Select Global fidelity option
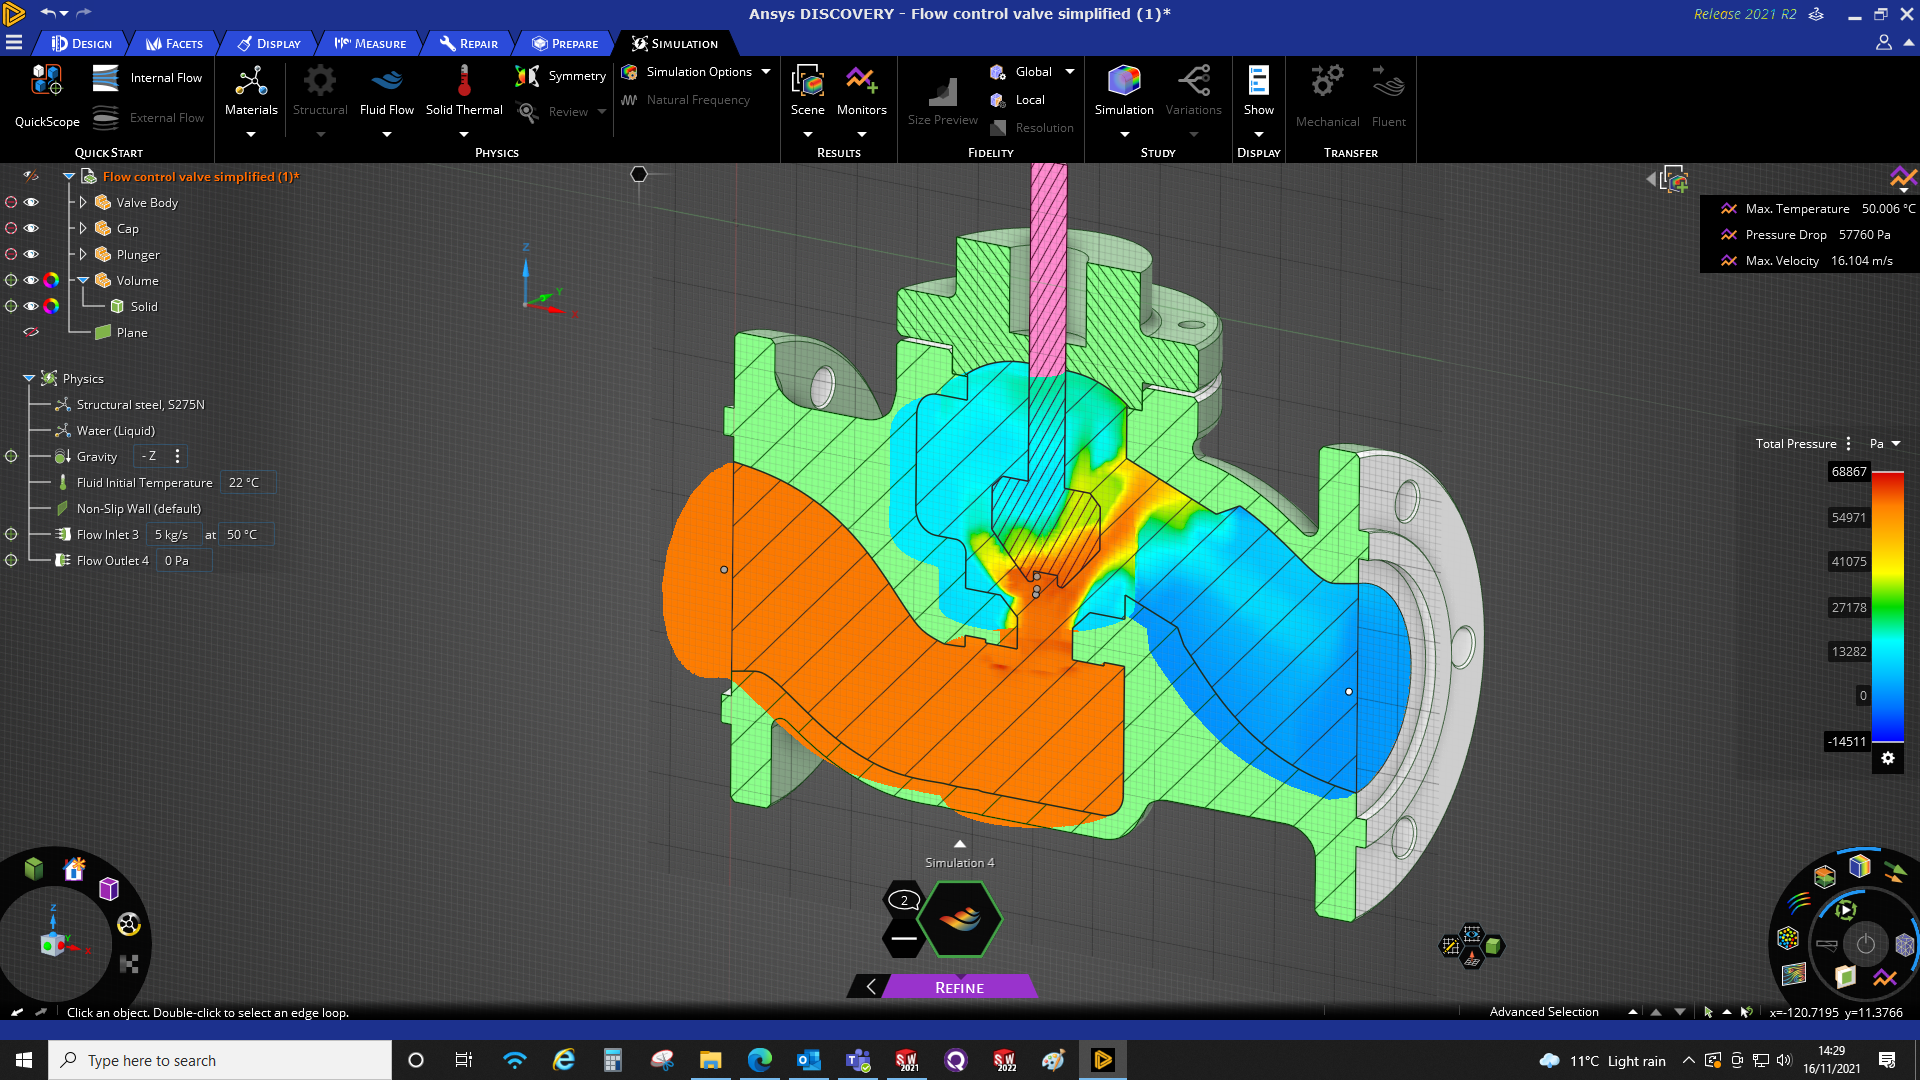This screenshot has width=1920, height=1080. (x=1021, y=72)
